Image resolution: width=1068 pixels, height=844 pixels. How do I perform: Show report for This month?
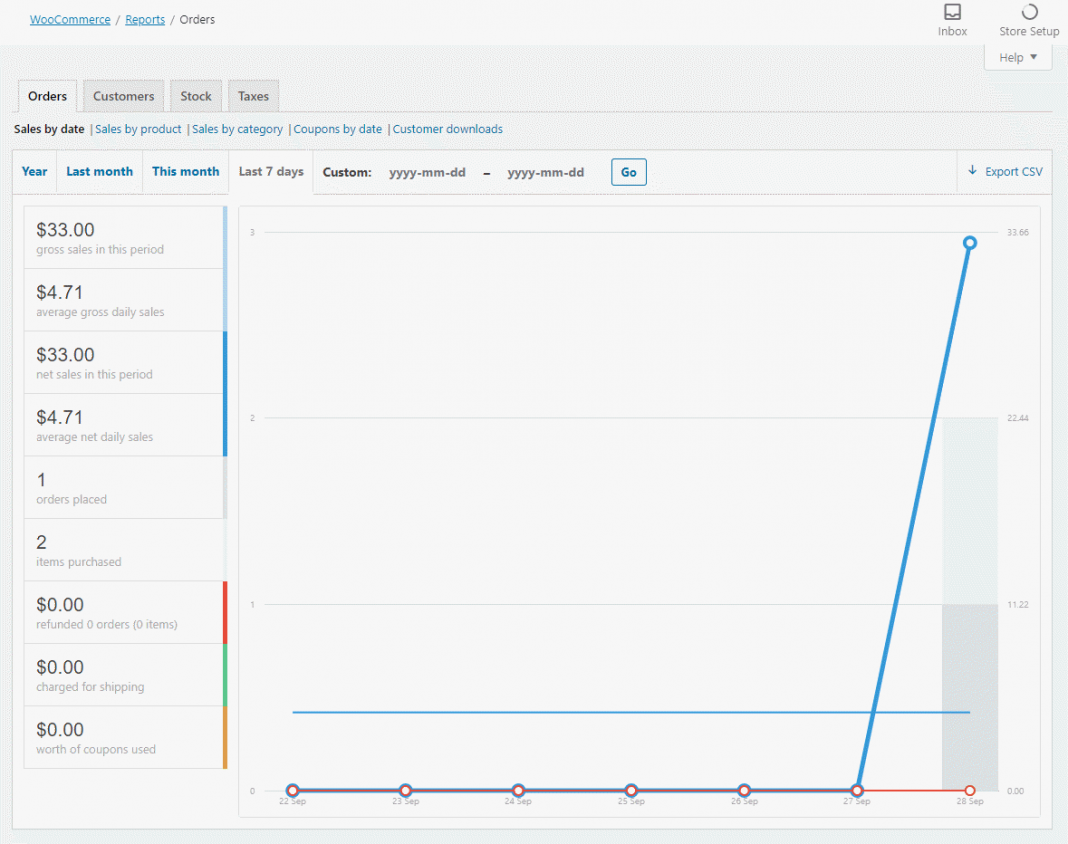click(185, 172)
